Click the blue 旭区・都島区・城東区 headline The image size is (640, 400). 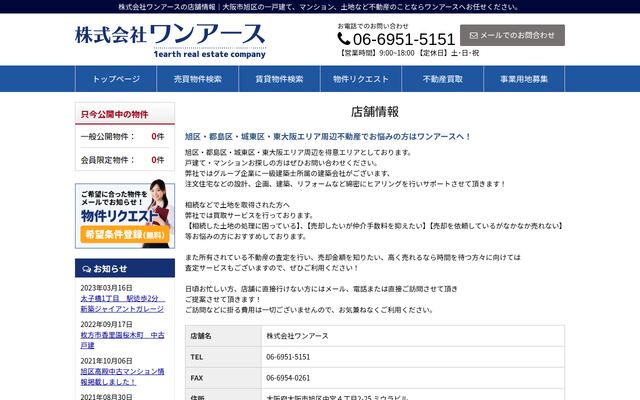coord(327,136)
